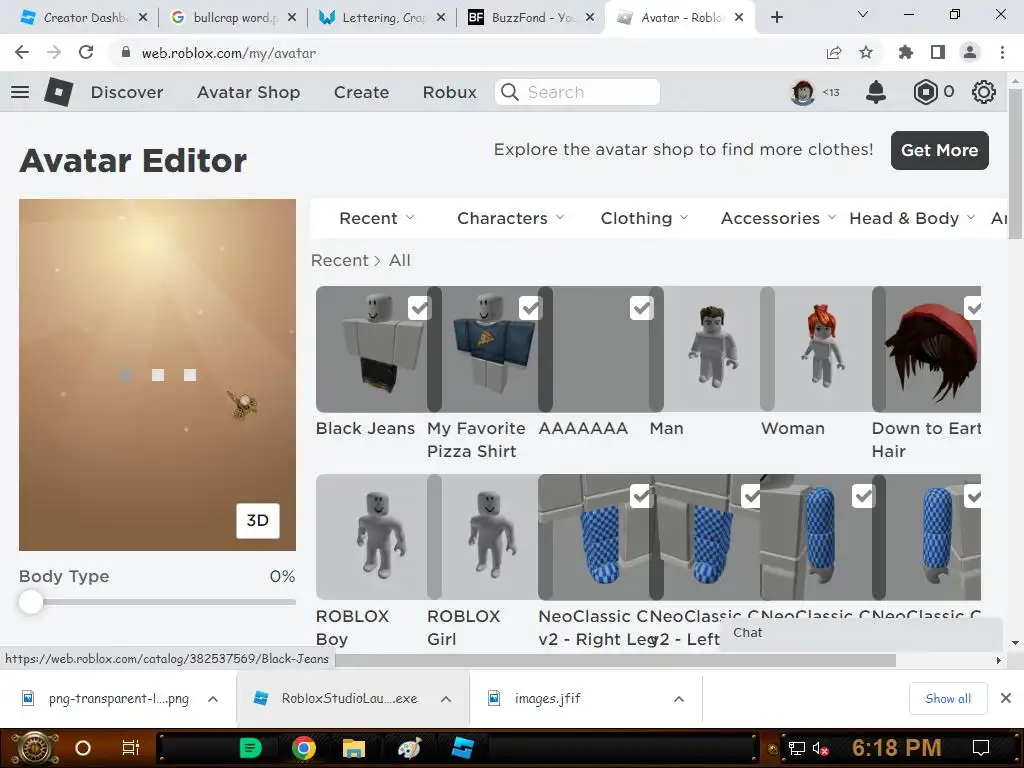1024x768 pixels.
Task: Open the Chrome three-dot menu
Action: [1002, 52]
